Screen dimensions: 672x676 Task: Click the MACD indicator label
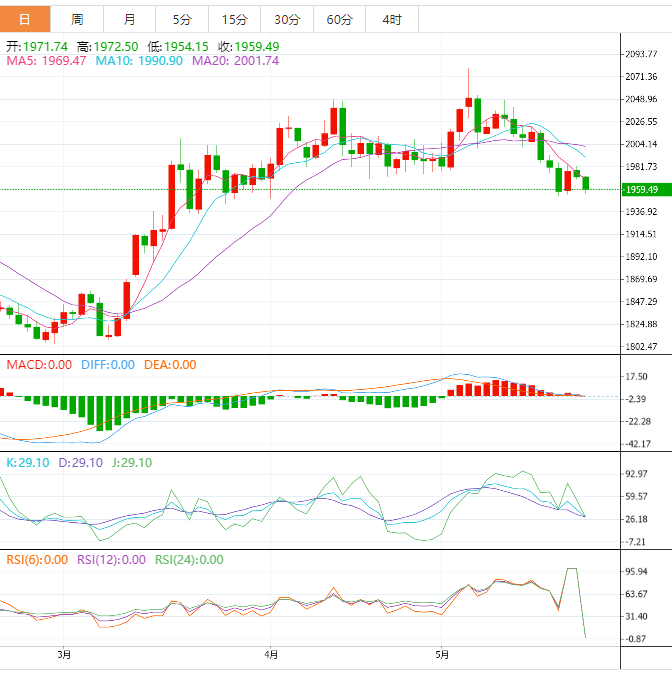pyautogui.click(x=39, y=365)
